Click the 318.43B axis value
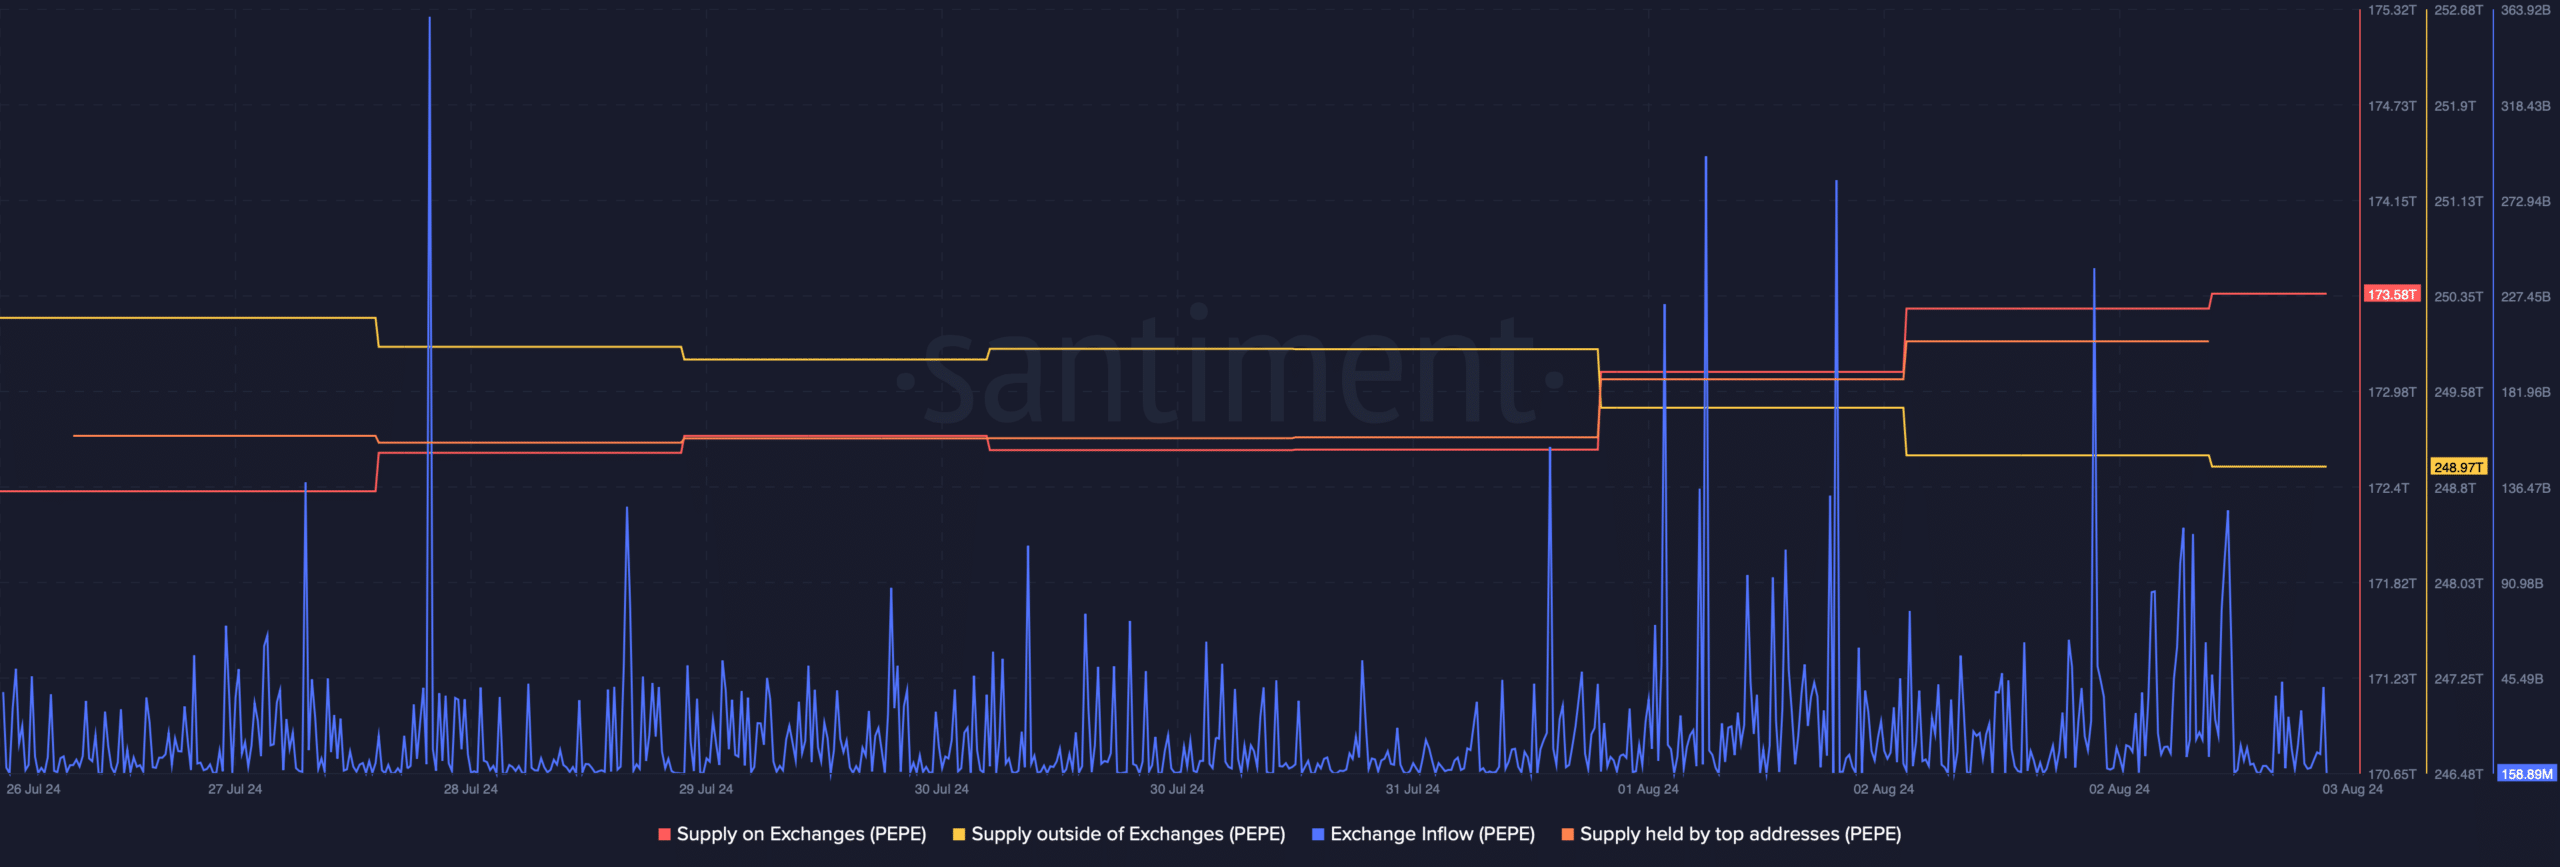The width and height of the screenshot is (2560, 867). [2526, 106]
